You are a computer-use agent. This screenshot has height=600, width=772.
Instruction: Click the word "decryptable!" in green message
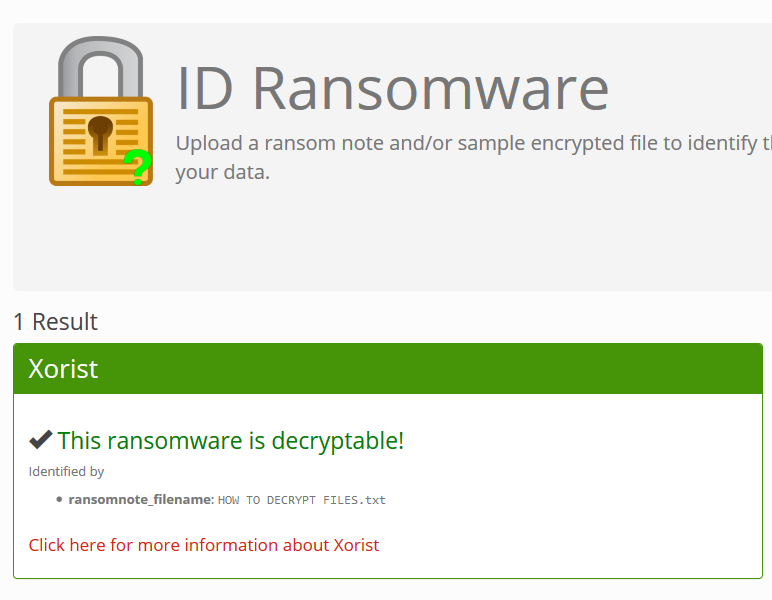[x=338, y=441]
